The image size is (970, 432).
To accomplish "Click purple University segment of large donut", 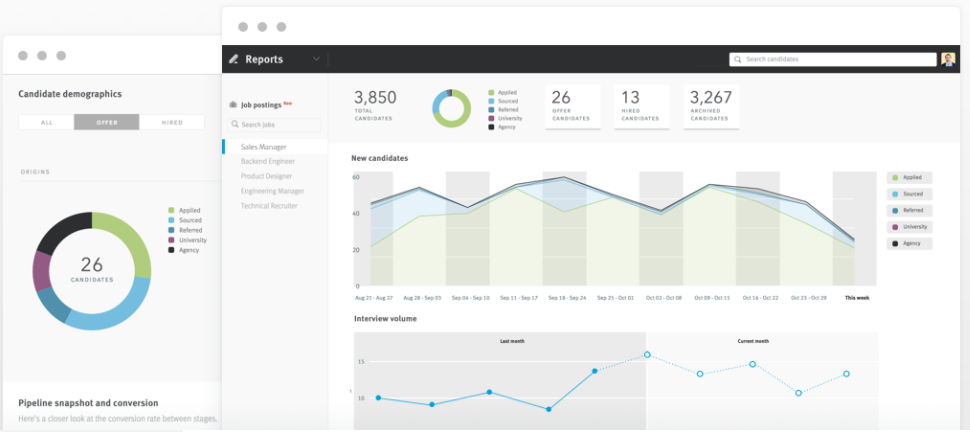I will coord(41,271).
